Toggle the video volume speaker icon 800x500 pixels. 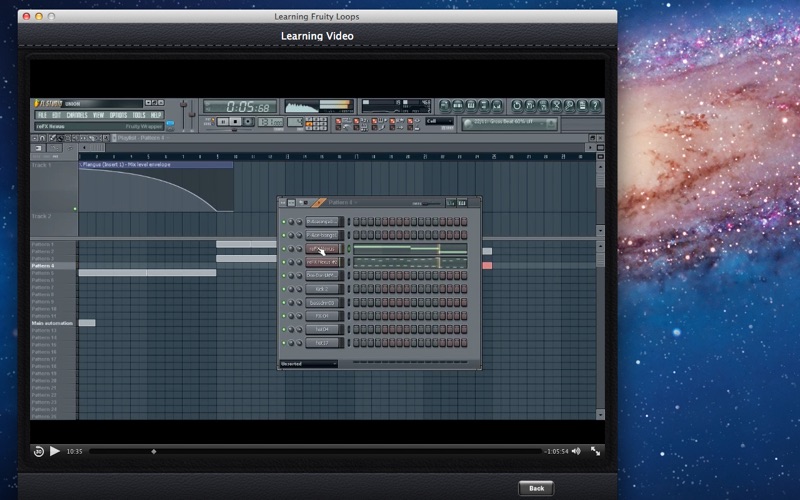tap(578, 452)
